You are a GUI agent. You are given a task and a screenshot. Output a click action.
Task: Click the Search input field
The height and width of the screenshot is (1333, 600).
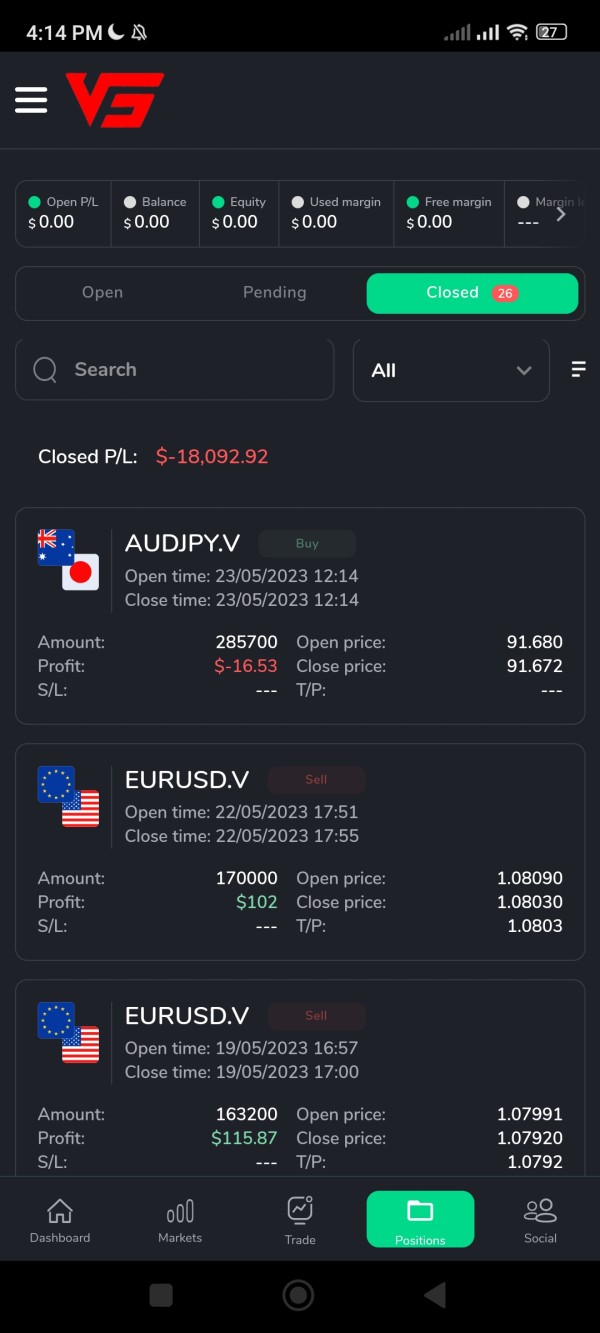pyautogui.click(x=190, y=370)
